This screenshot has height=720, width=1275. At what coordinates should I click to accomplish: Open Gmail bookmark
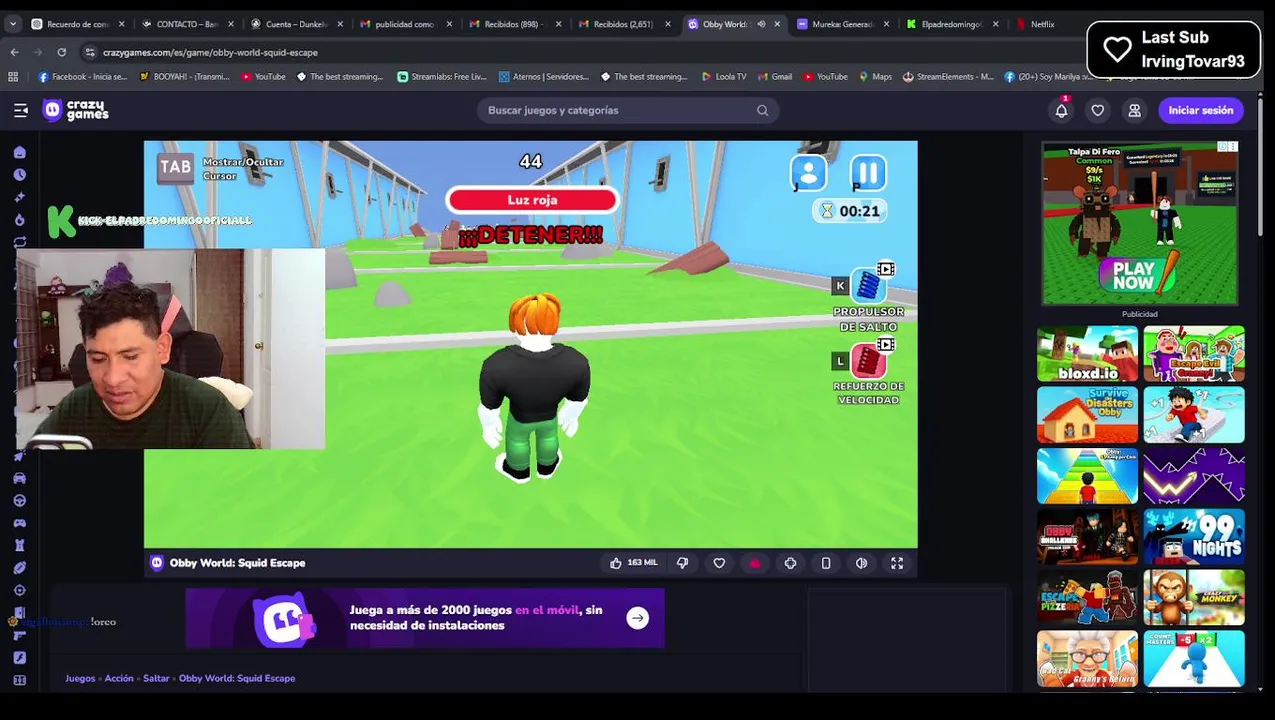(775, 76)
